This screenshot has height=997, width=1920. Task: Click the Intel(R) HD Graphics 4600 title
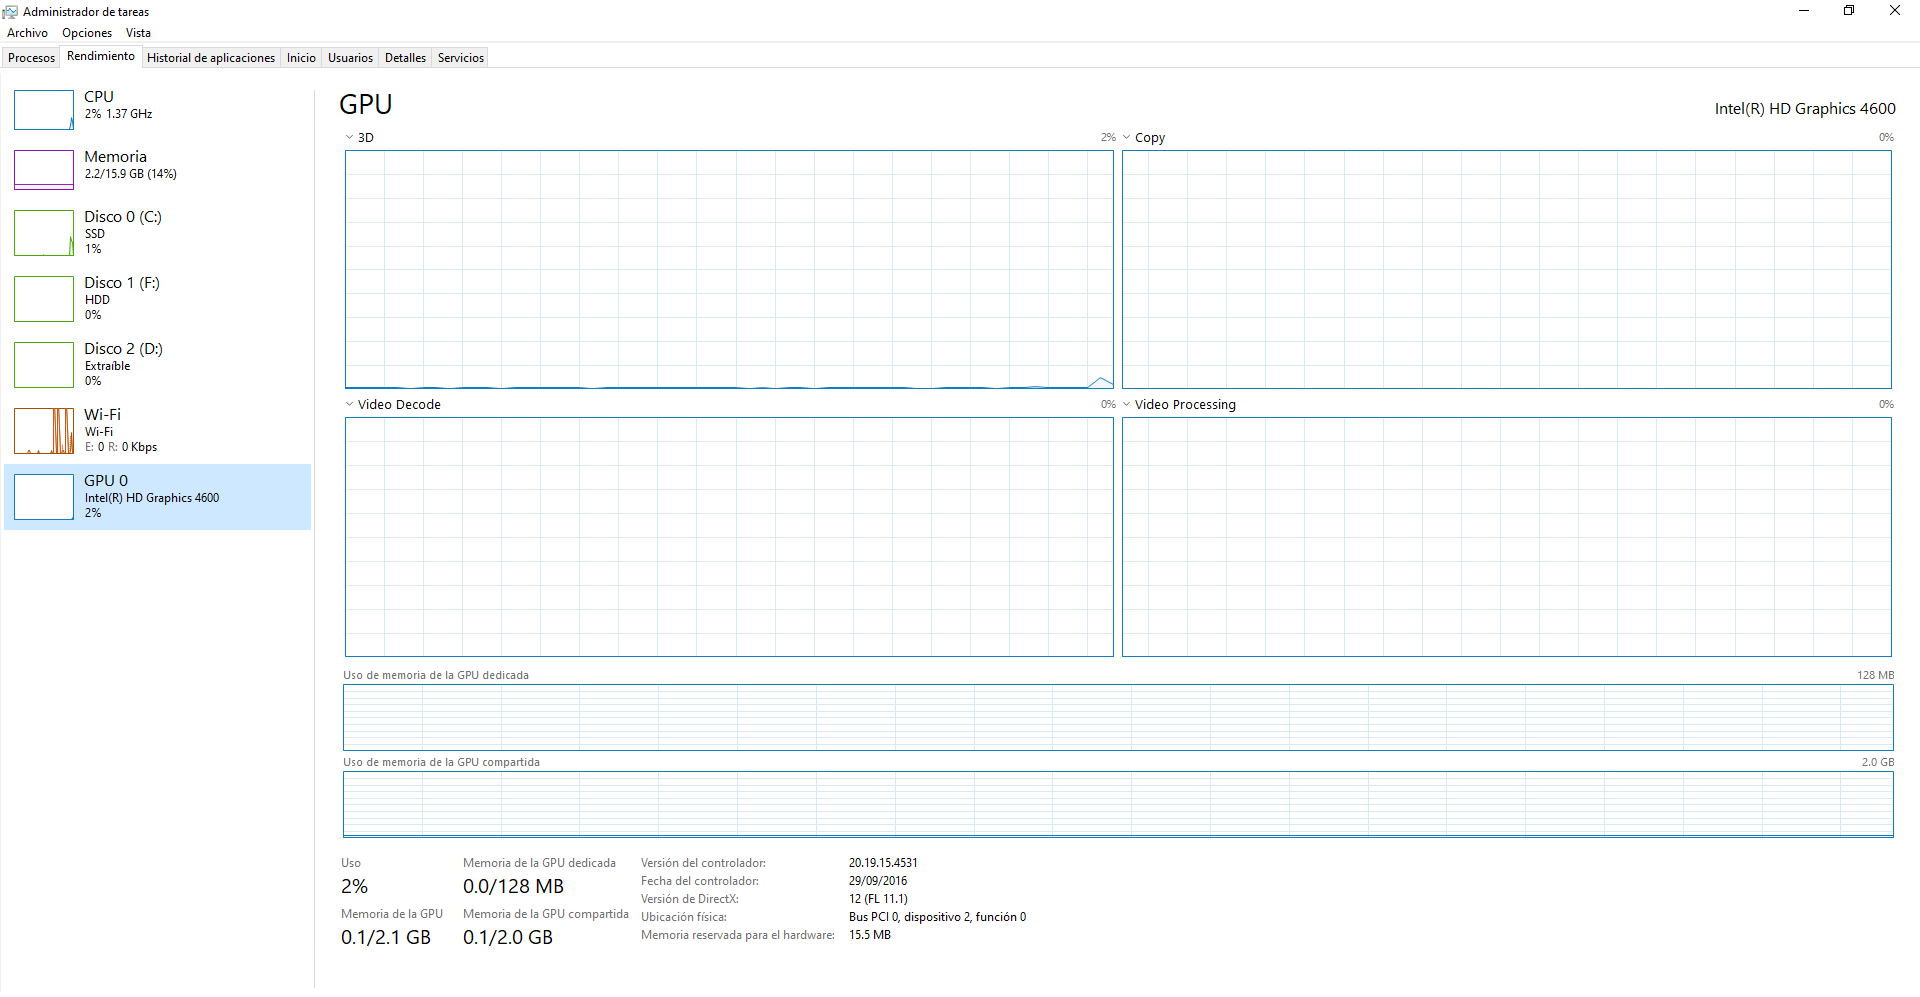(1805, 109)
